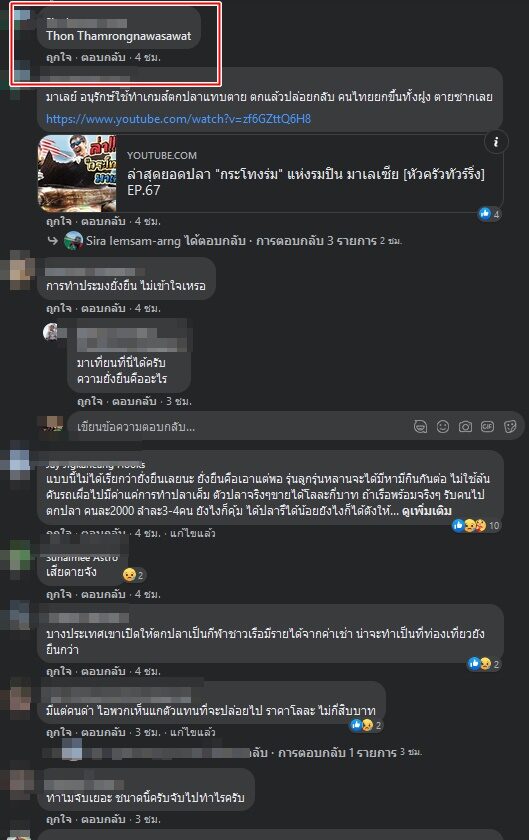This screenshot has height=840, width=529.
Task: Open the YouTube watch URL link
Action: [x=178, y=119]
